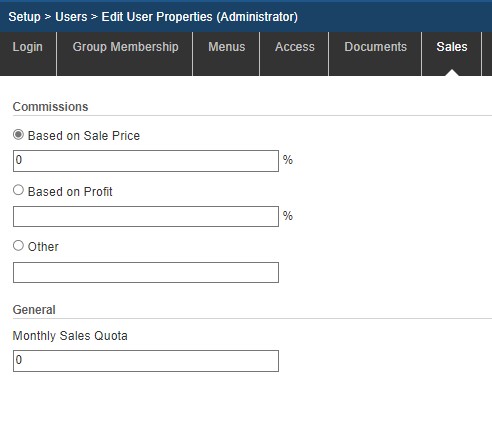Focus the Monthly Sales Quota field
This screenshot has height=436, width=492.
coord(146,361)
